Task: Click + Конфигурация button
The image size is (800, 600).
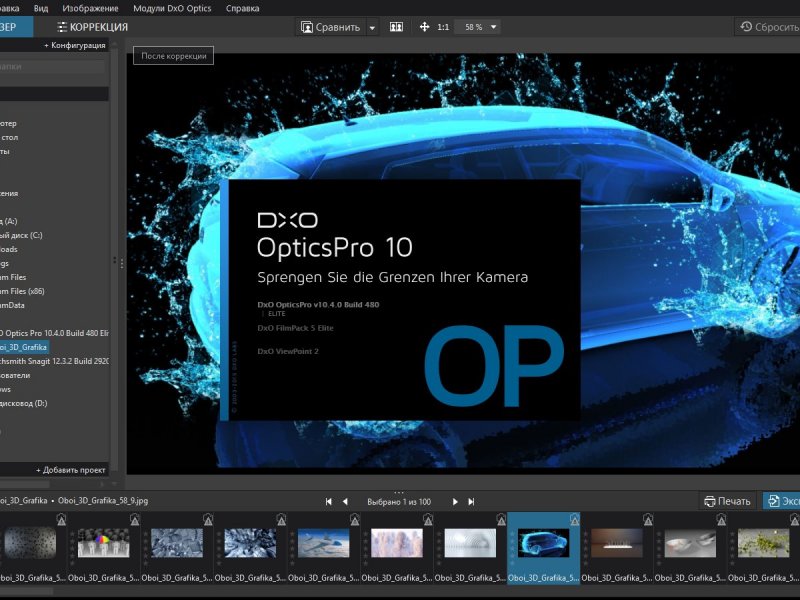Action: click(75, 45)
